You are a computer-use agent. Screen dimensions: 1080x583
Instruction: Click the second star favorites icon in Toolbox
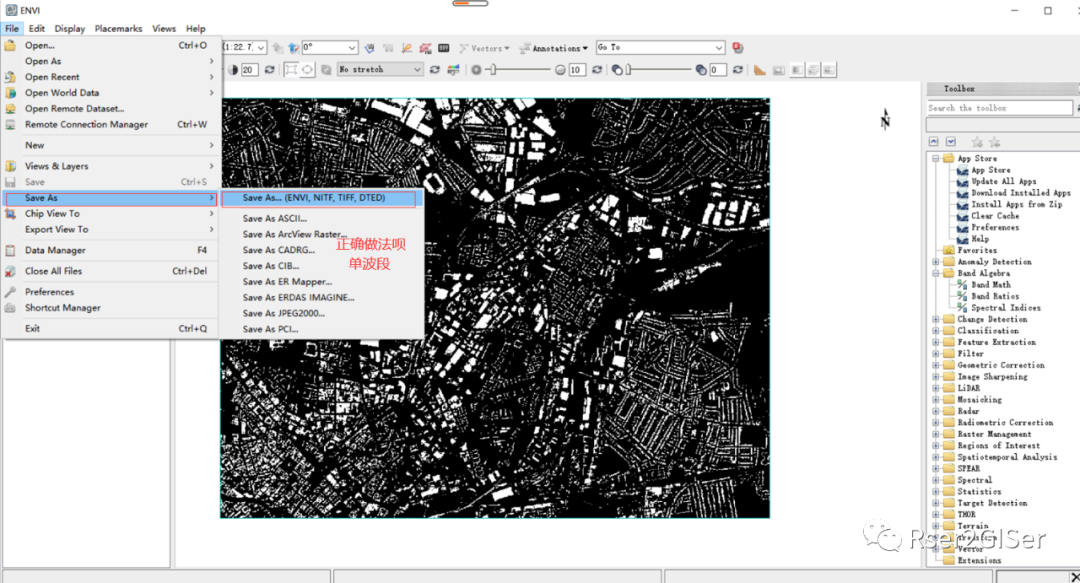(995, 142)
